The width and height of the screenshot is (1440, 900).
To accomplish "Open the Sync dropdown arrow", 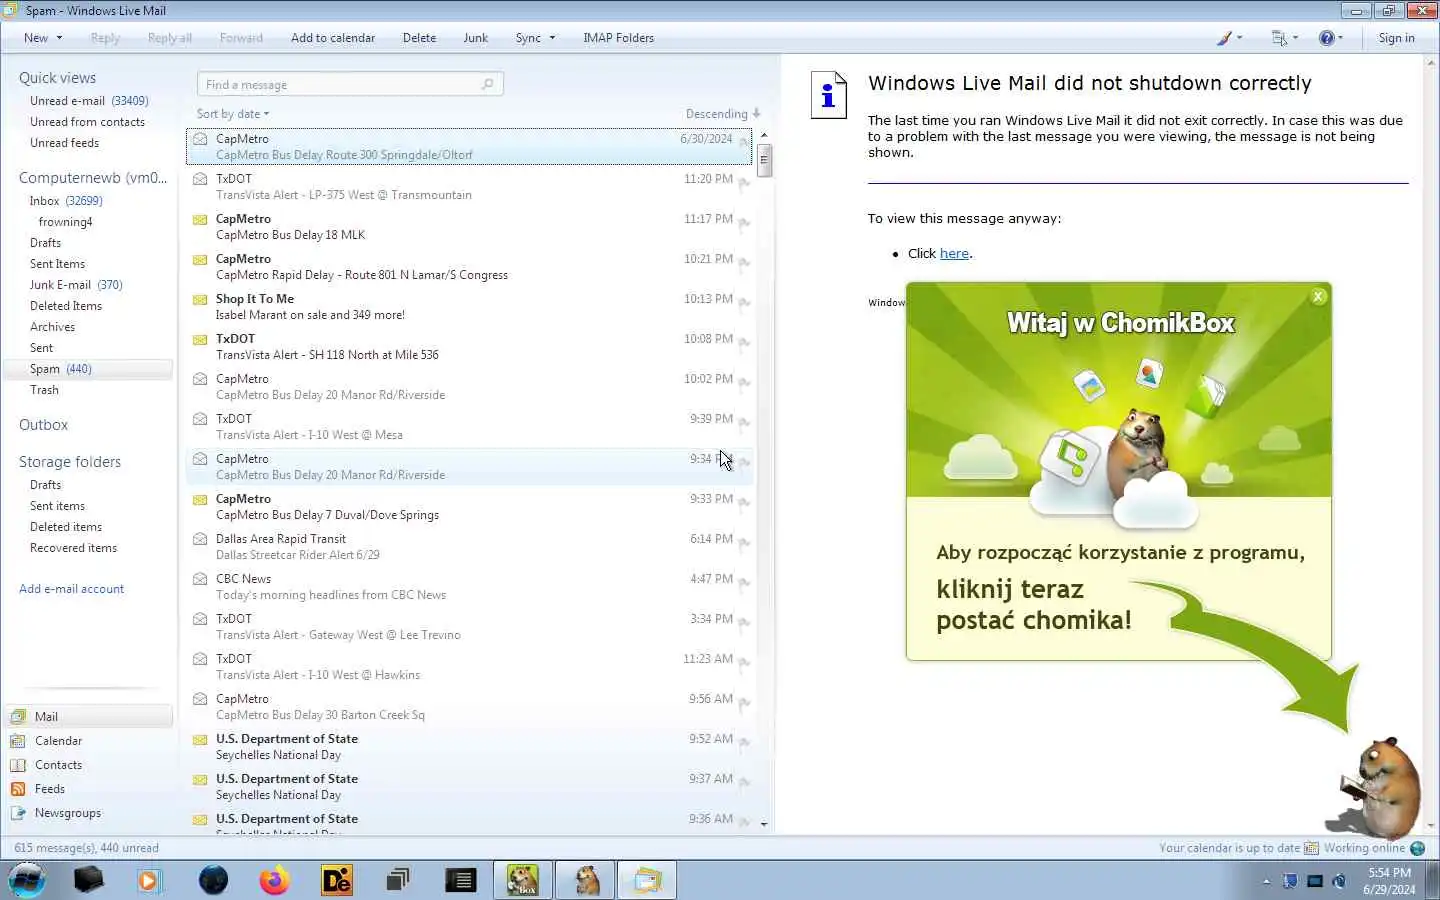I will point(552,38).
